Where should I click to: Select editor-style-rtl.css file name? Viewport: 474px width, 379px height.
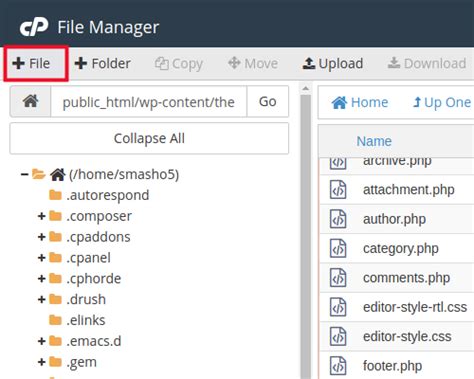coord(415,307)
